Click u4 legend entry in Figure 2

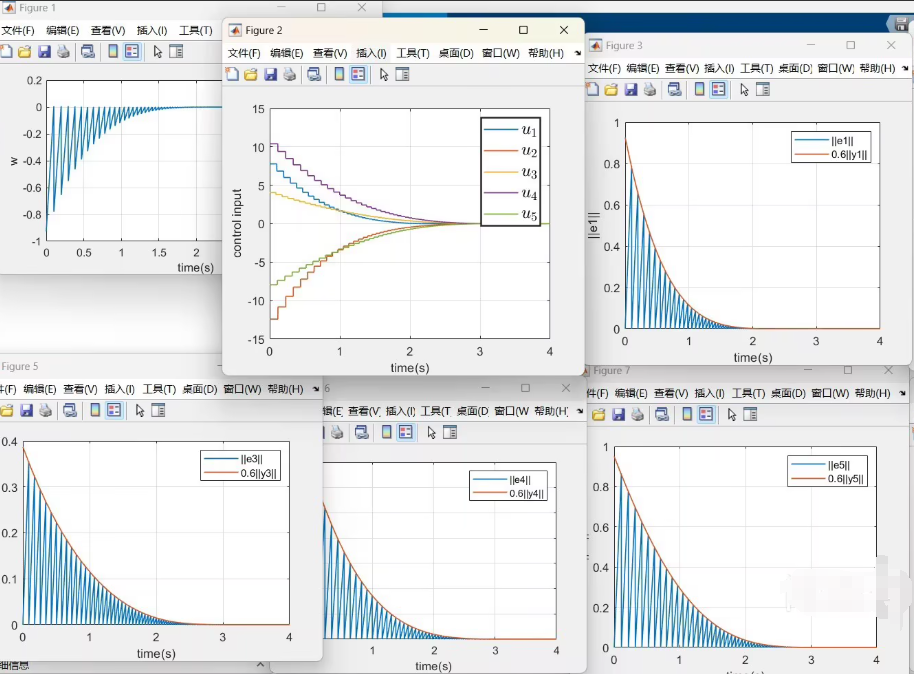[x=510, y=193]
